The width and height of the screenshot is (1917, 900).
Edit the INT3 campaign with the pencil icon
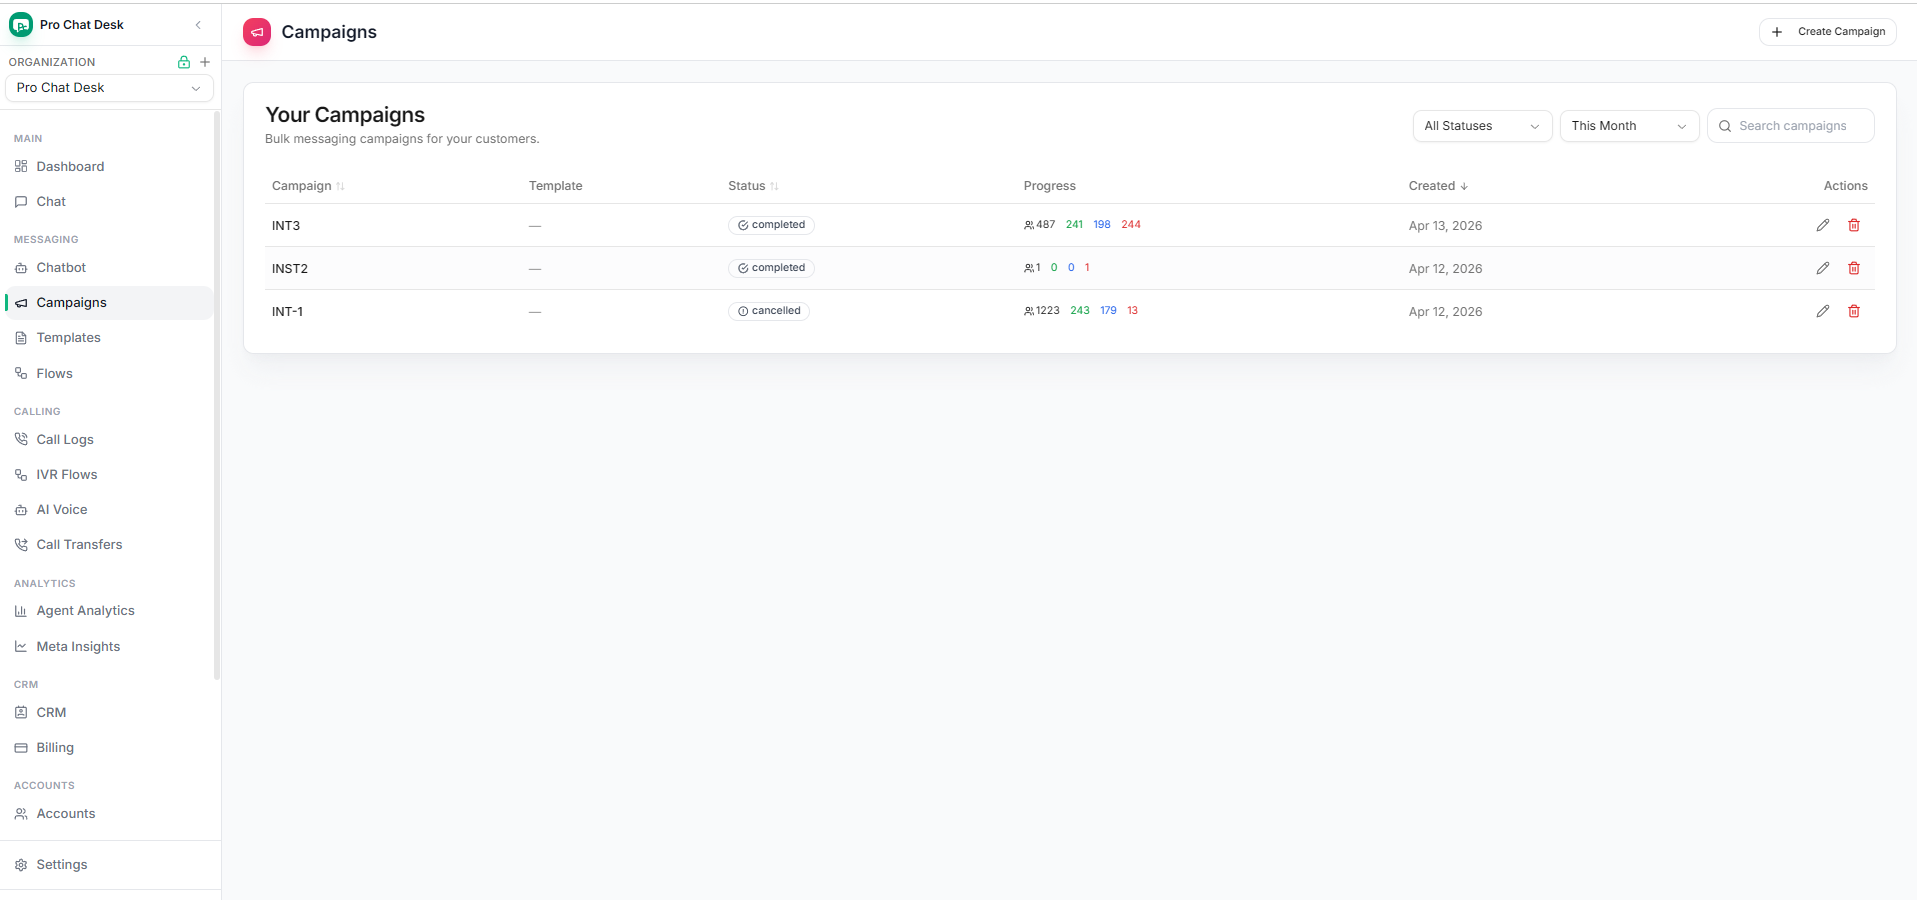click(1823, 225)
